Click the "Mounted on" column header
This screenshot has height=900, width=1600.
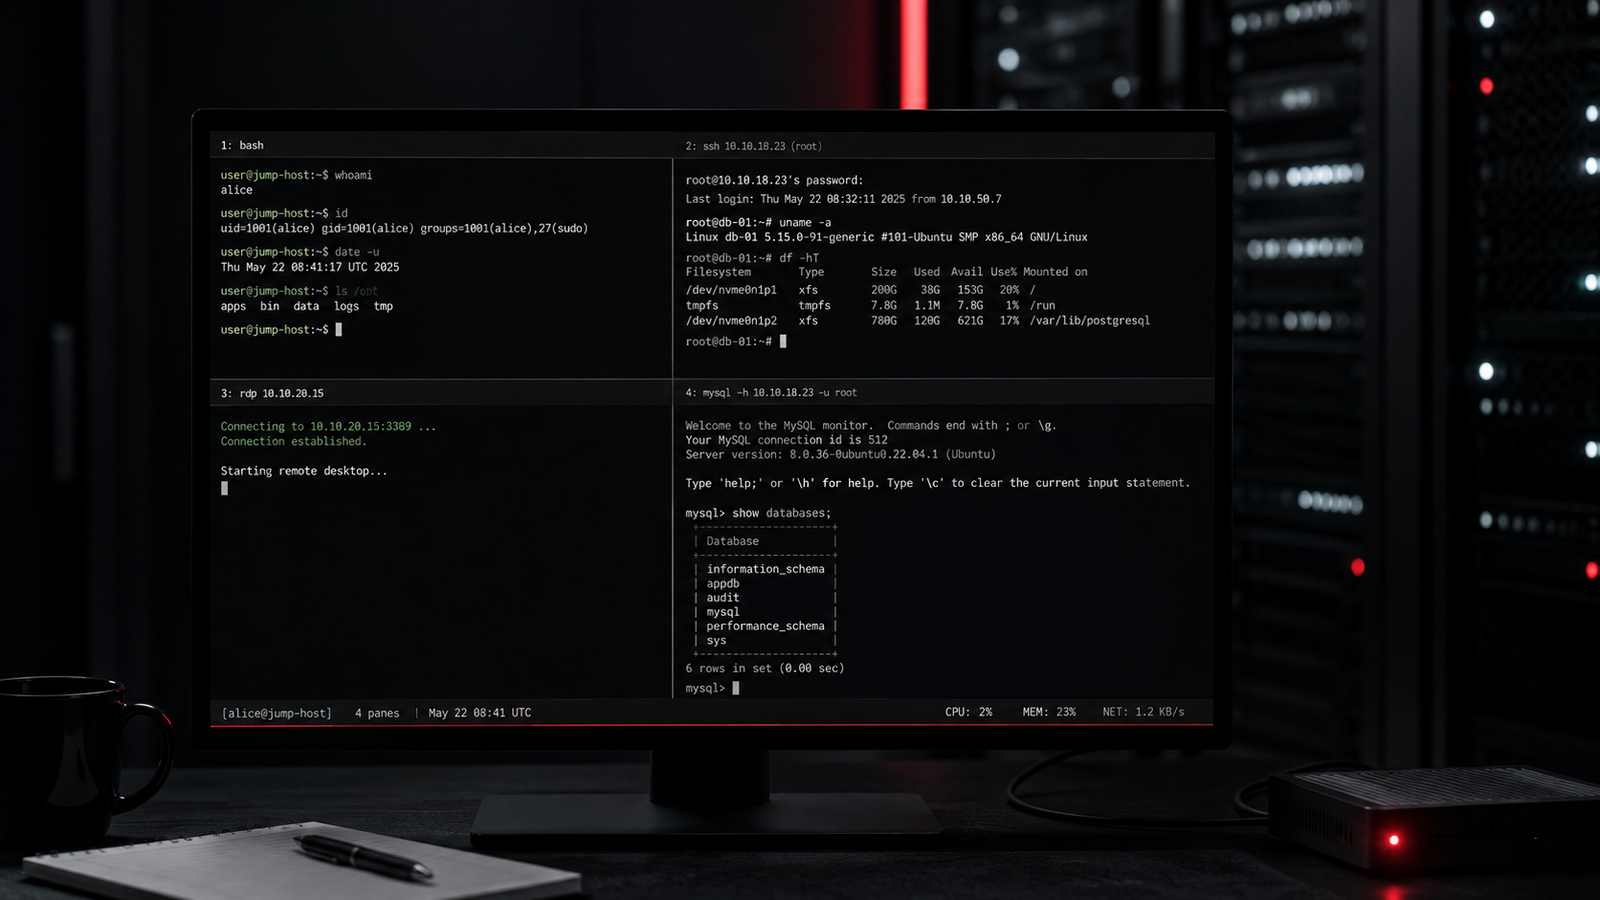pyautogui.click(x=1055, y=272)
